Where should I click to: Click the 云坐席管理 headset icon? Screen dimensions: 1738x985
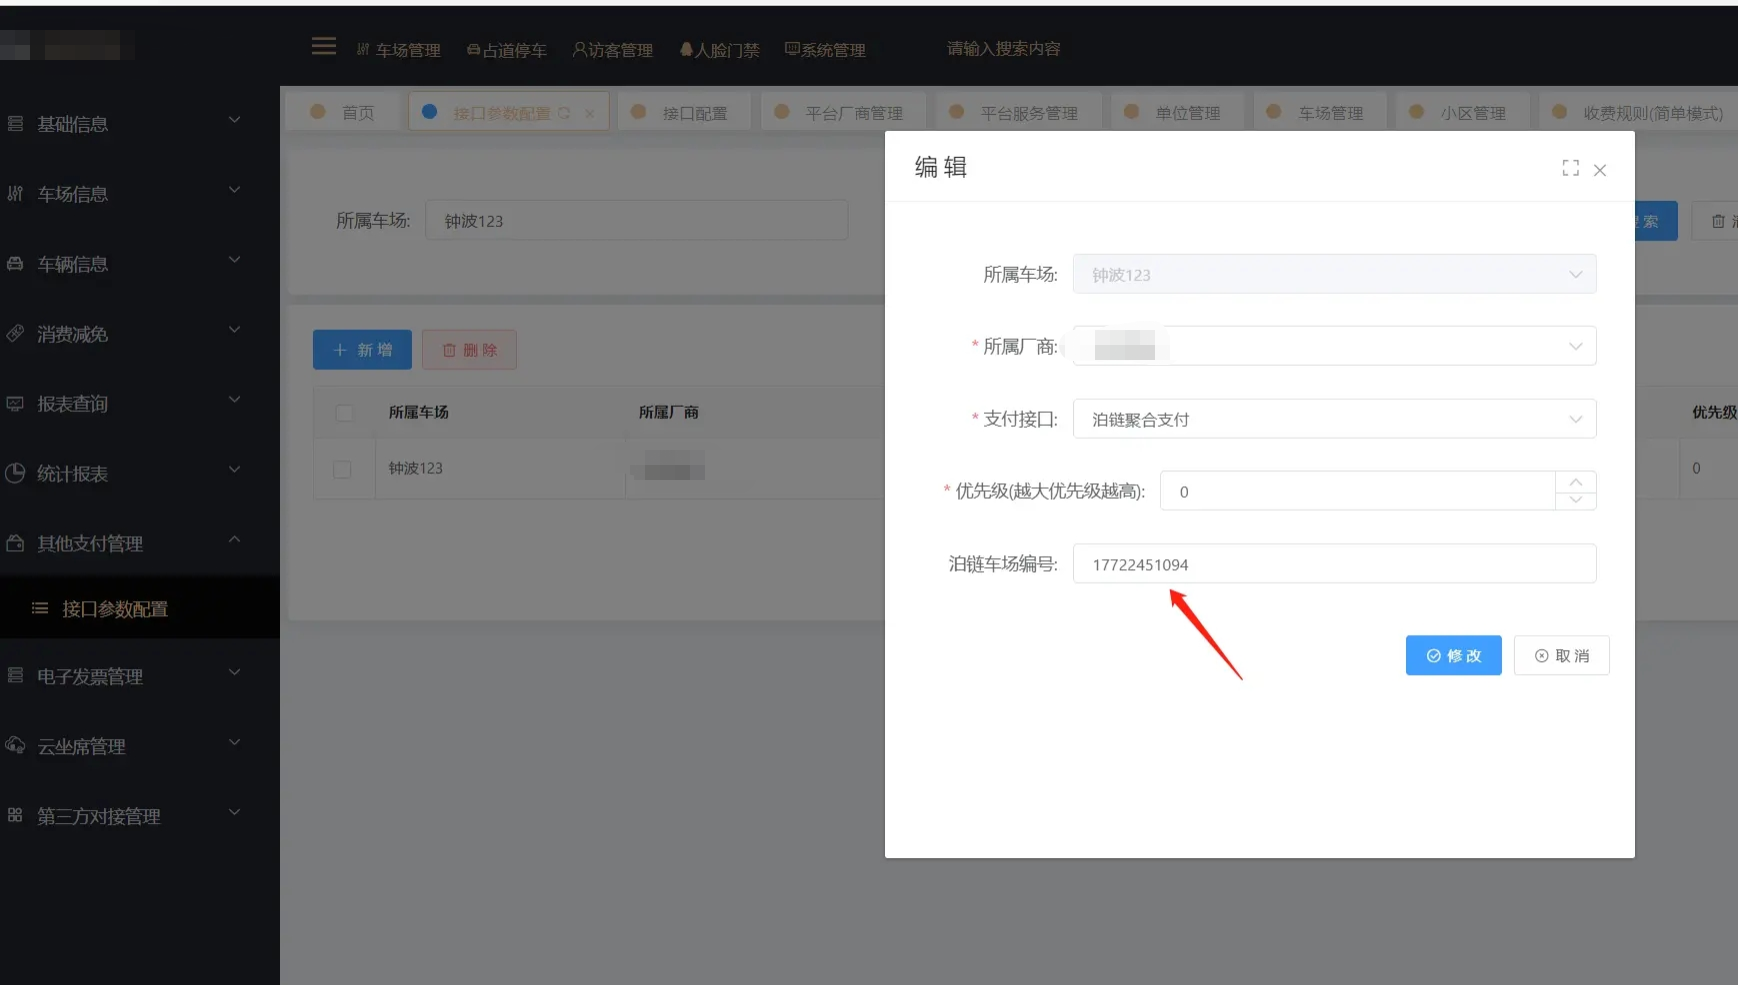point(15,746)
